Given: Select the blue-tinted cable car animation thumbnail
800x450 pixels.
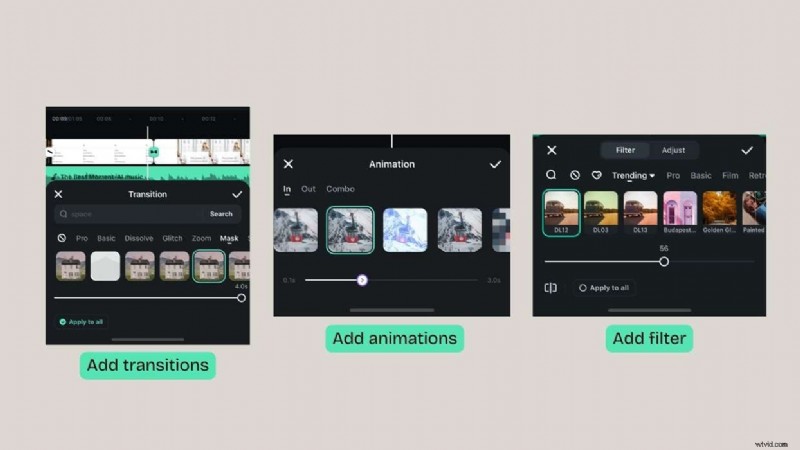Looking at the screenshot, I should pyautogui.click(x=405, y=230).
